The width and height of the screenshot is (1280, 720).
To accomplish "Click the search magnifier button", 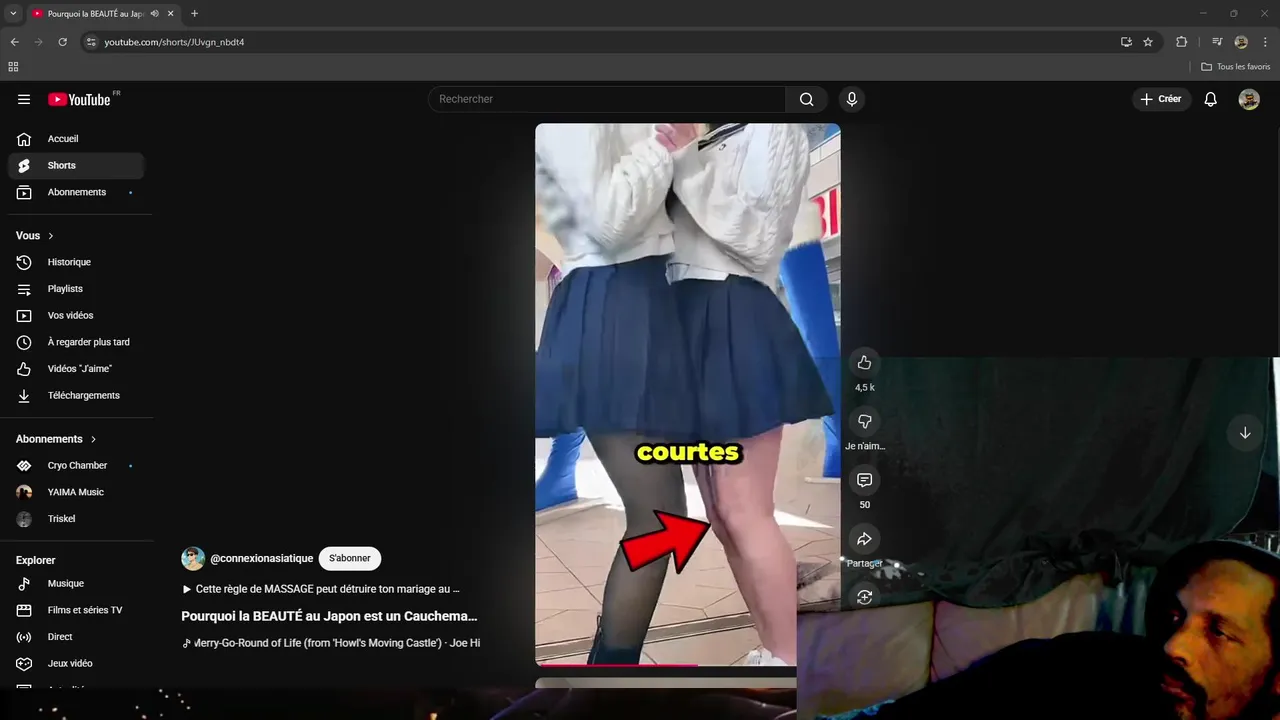I will pyautogui.click(x=806, y=99).
